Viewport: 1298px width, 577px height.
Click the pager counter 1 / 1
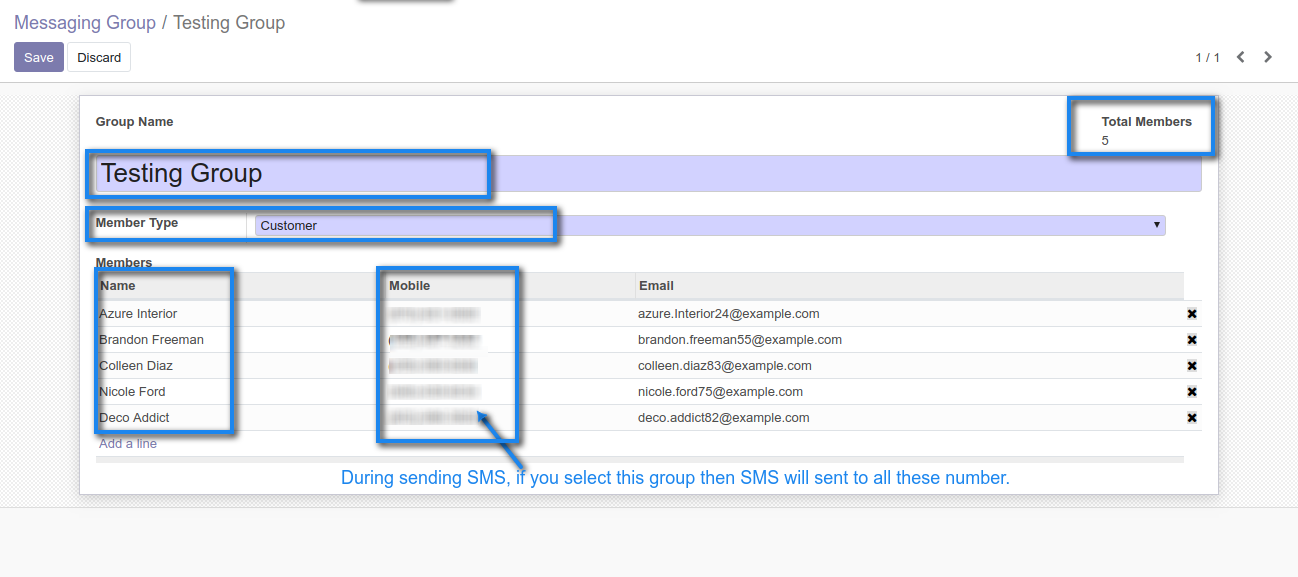coord(1207,58)
